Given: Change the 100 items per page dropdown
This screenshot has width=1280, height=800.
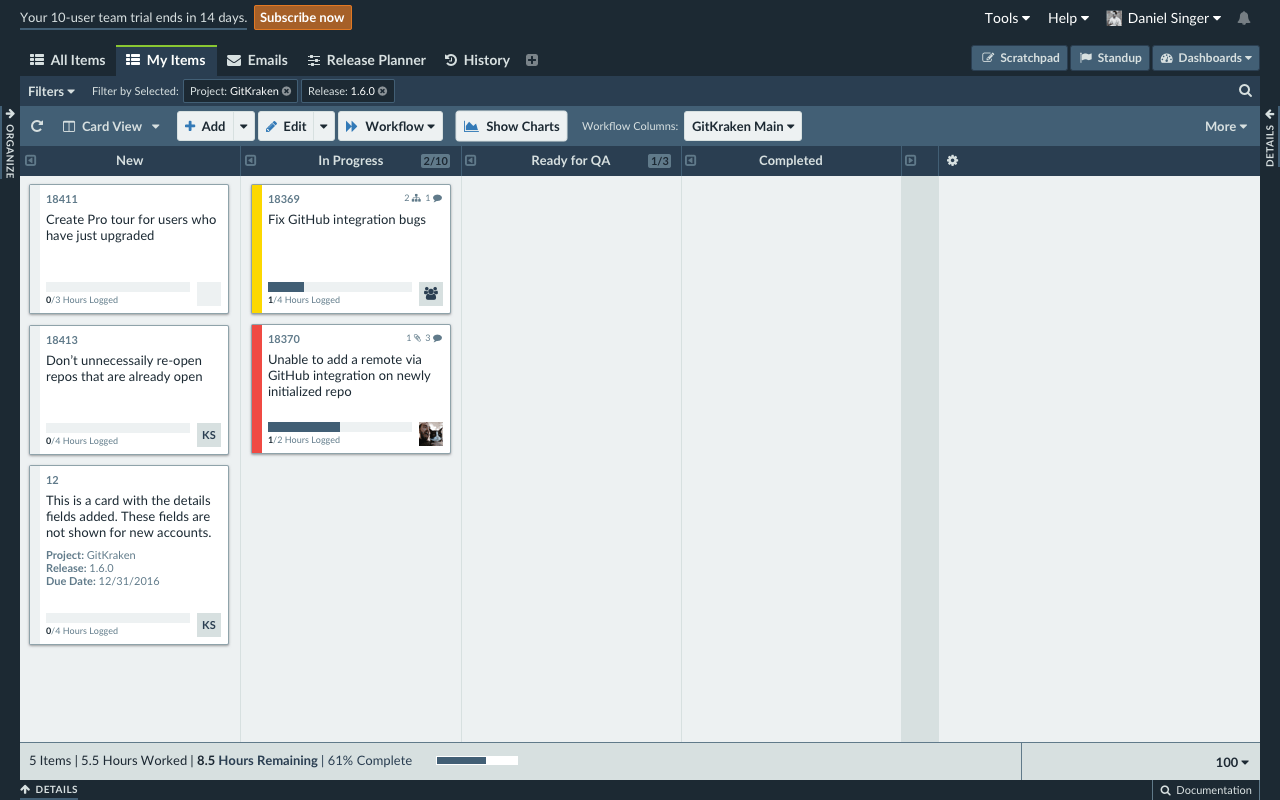Looking at the screenshot, I should (x=1232, y=762).
